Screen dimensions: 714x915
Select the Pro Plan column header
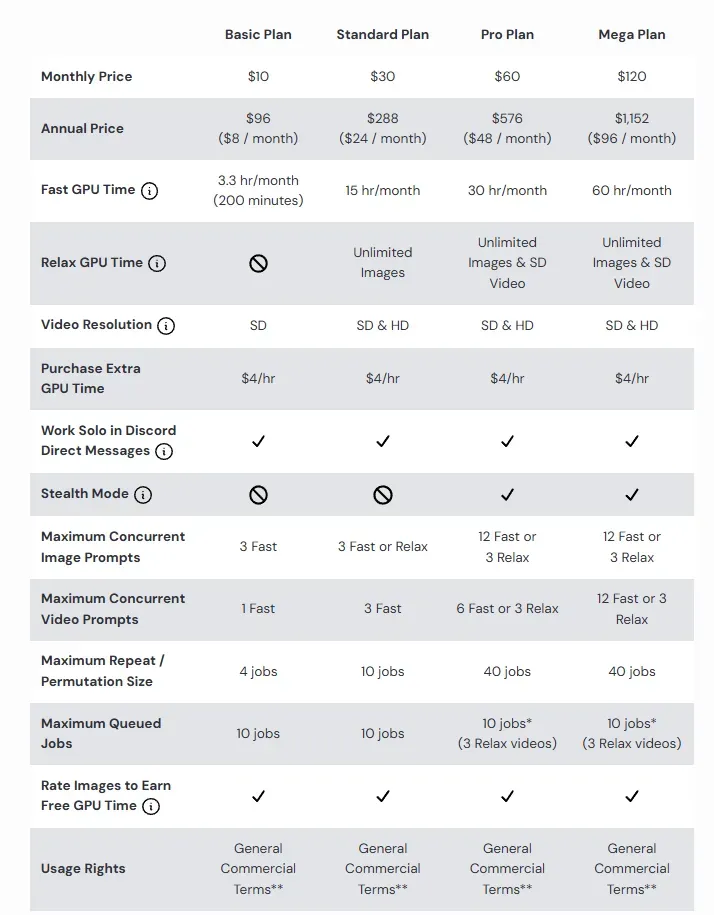[507, 34]
